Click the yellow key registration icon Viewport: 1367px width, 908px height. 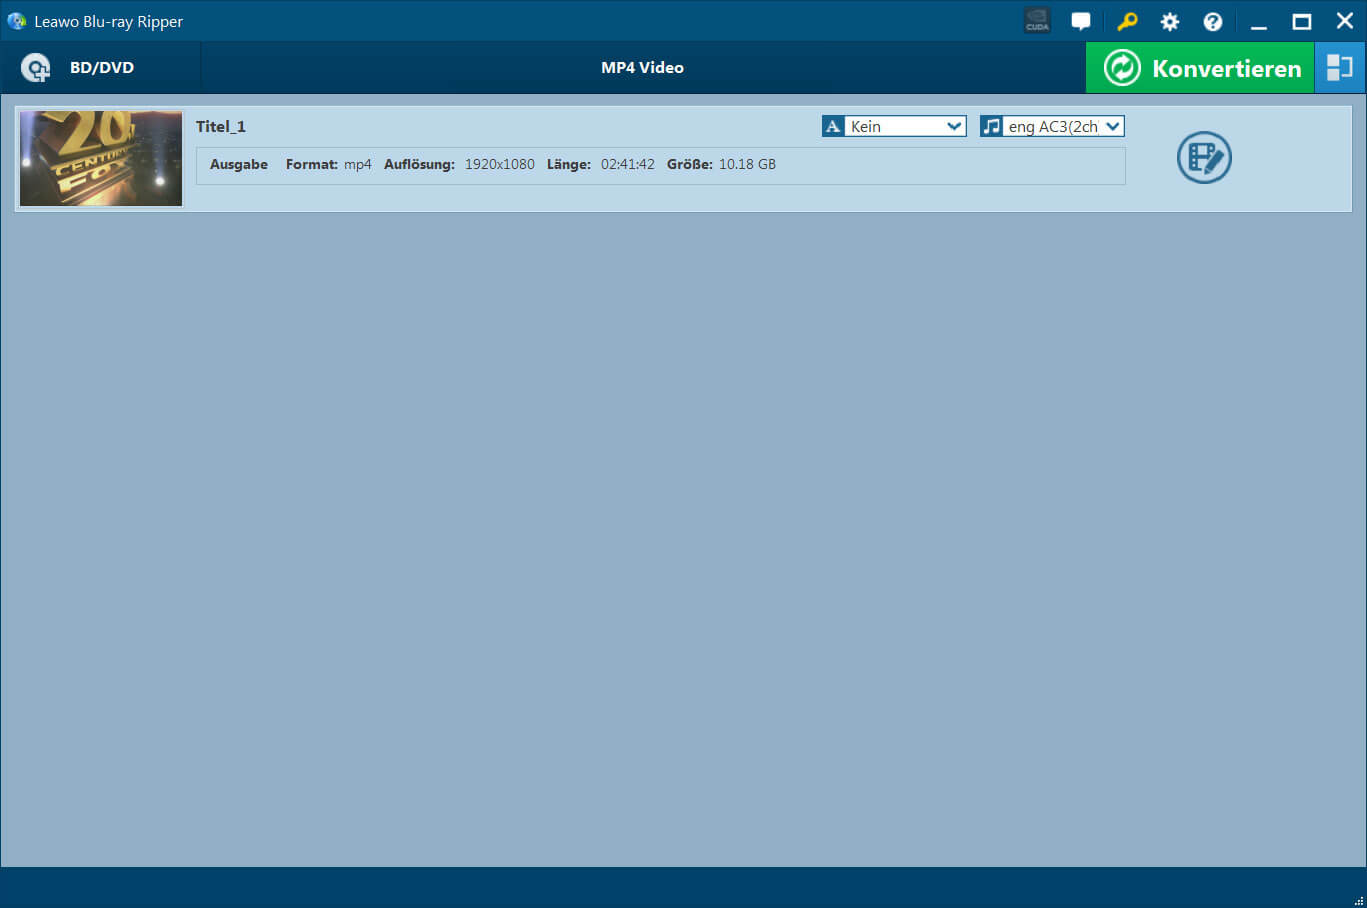click(x=1127, y=21)
